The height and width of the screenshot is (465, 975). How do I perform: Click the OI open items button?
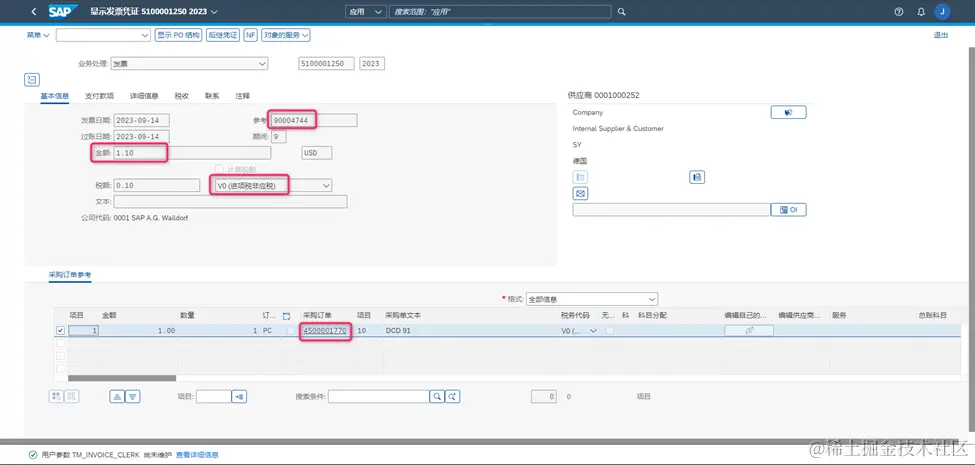[788, 210]
